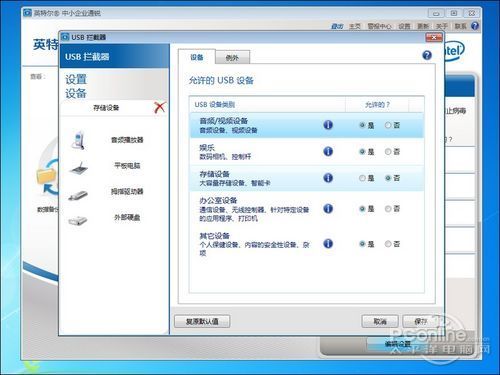Click the 拇指驱动器 thumb drive icon
Screen dimensions: 500x375
pos(78,195)
